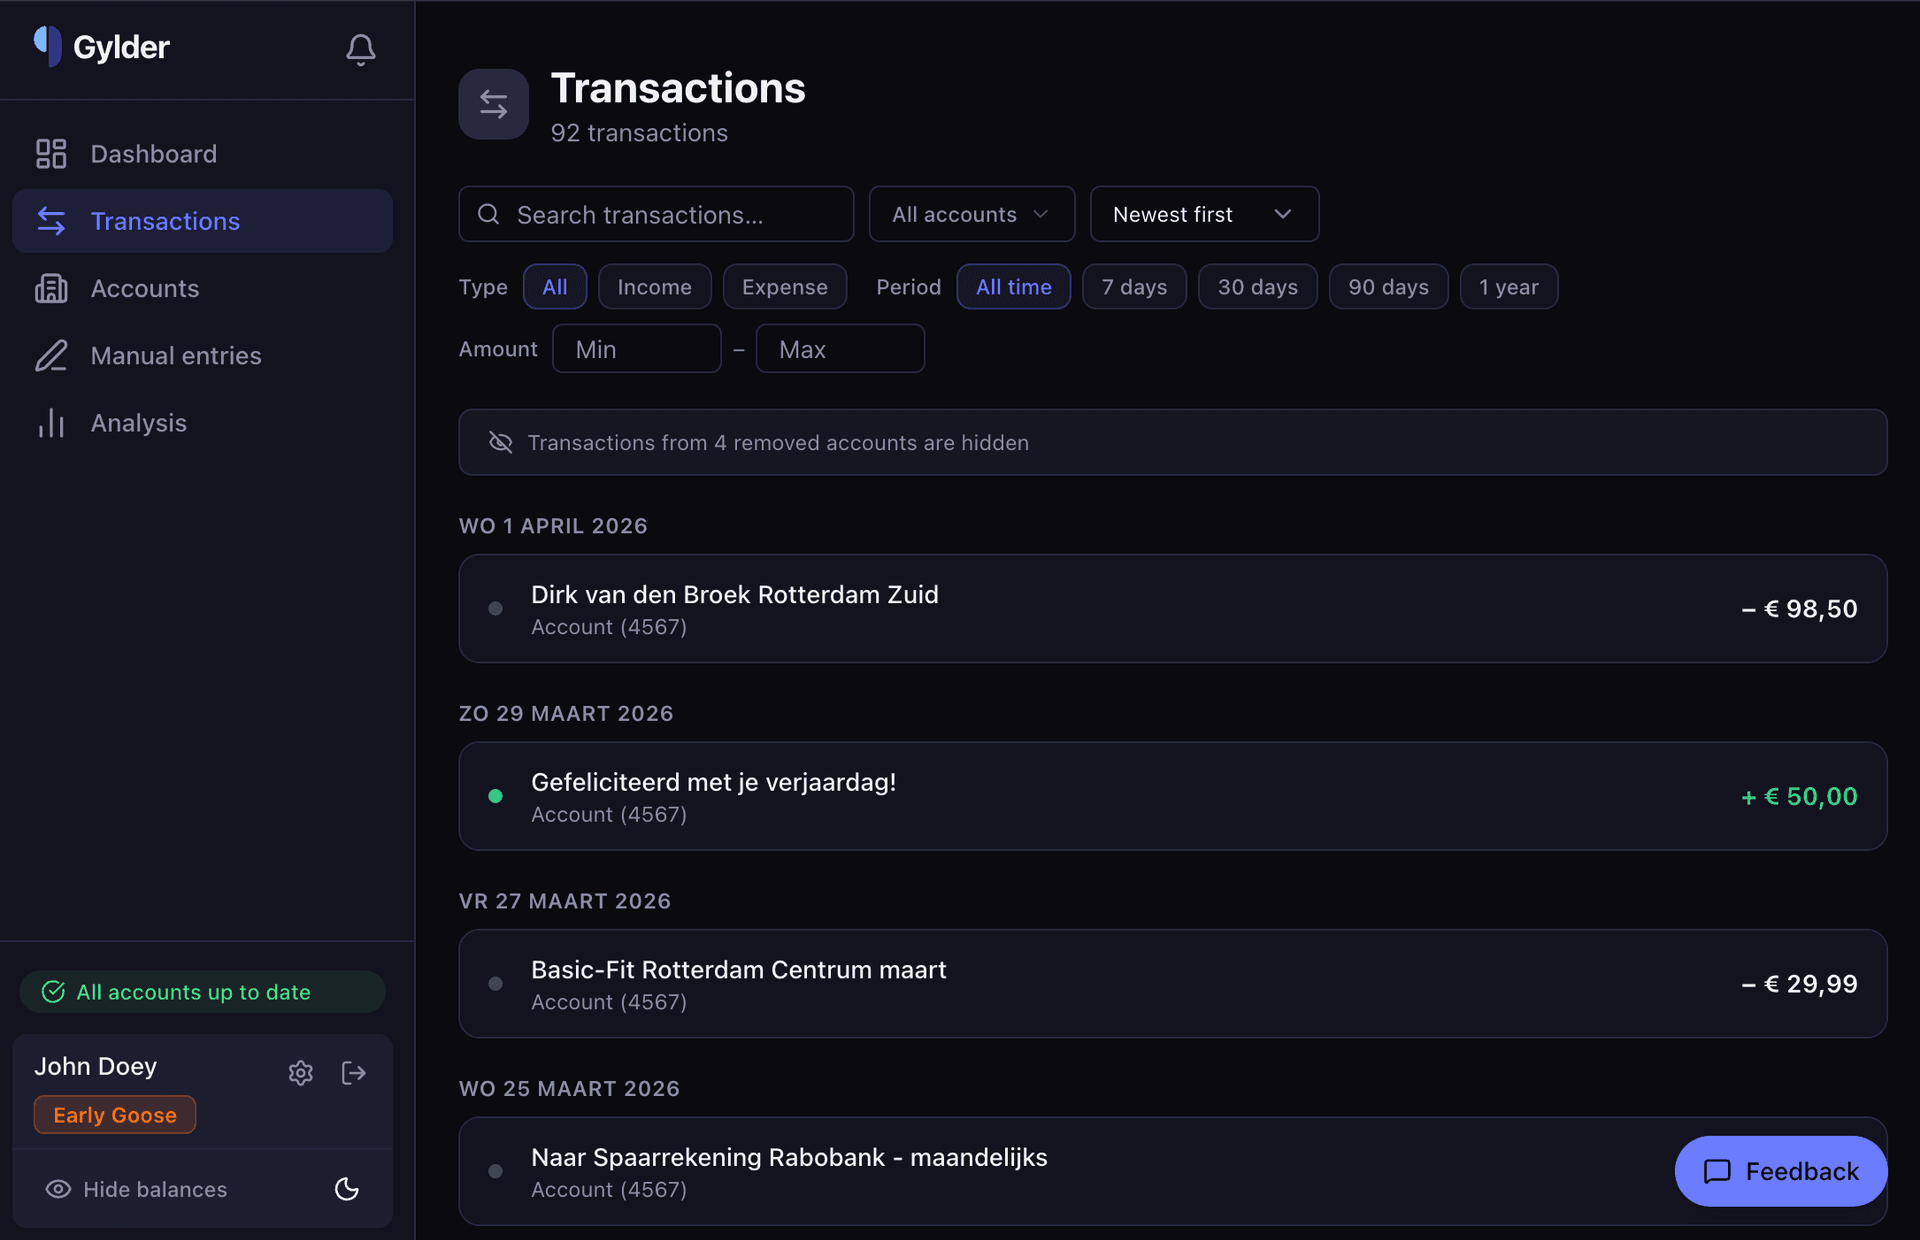The image size is (1920, 1240).
Task: Click the Feedback button
Action: 1779,1171
